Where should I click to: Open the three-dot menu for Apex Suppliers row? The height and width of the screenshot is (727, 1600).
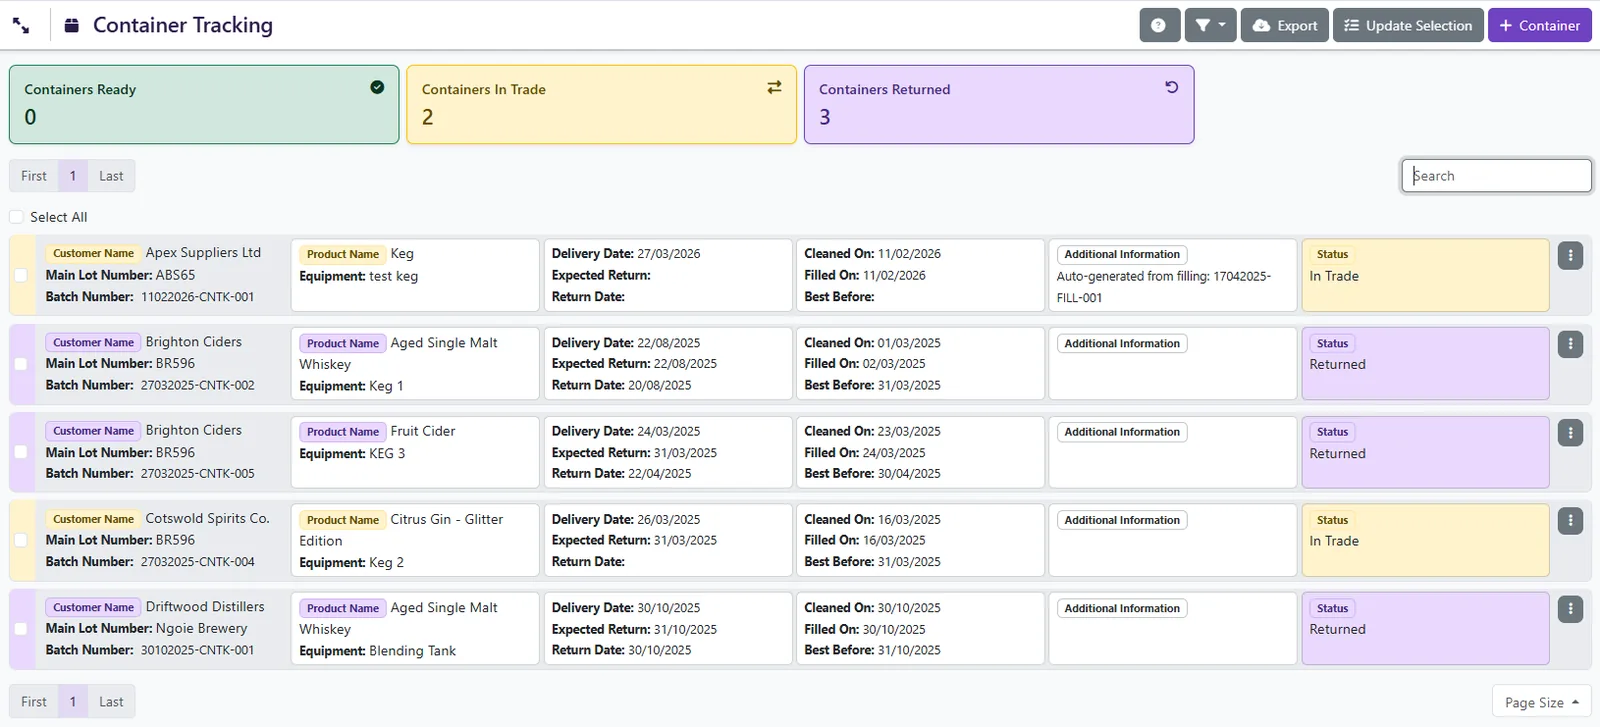pyautogui.click(x=1570, y=256)
